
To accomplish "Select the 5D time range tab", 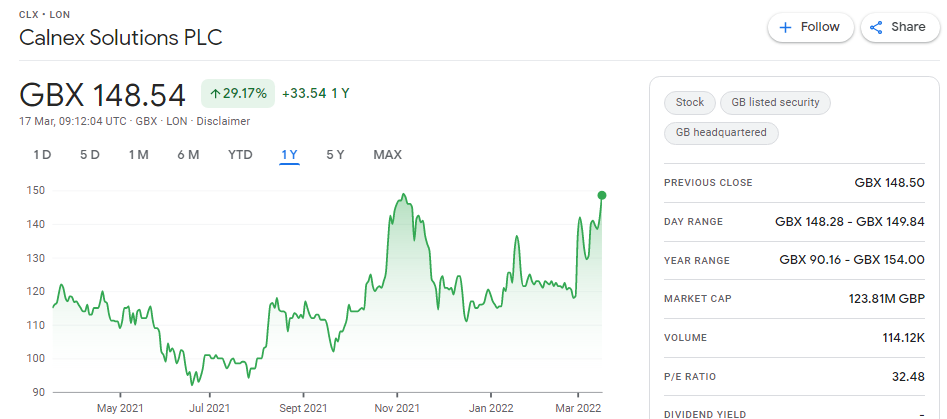I will click(x=90, y=155).
